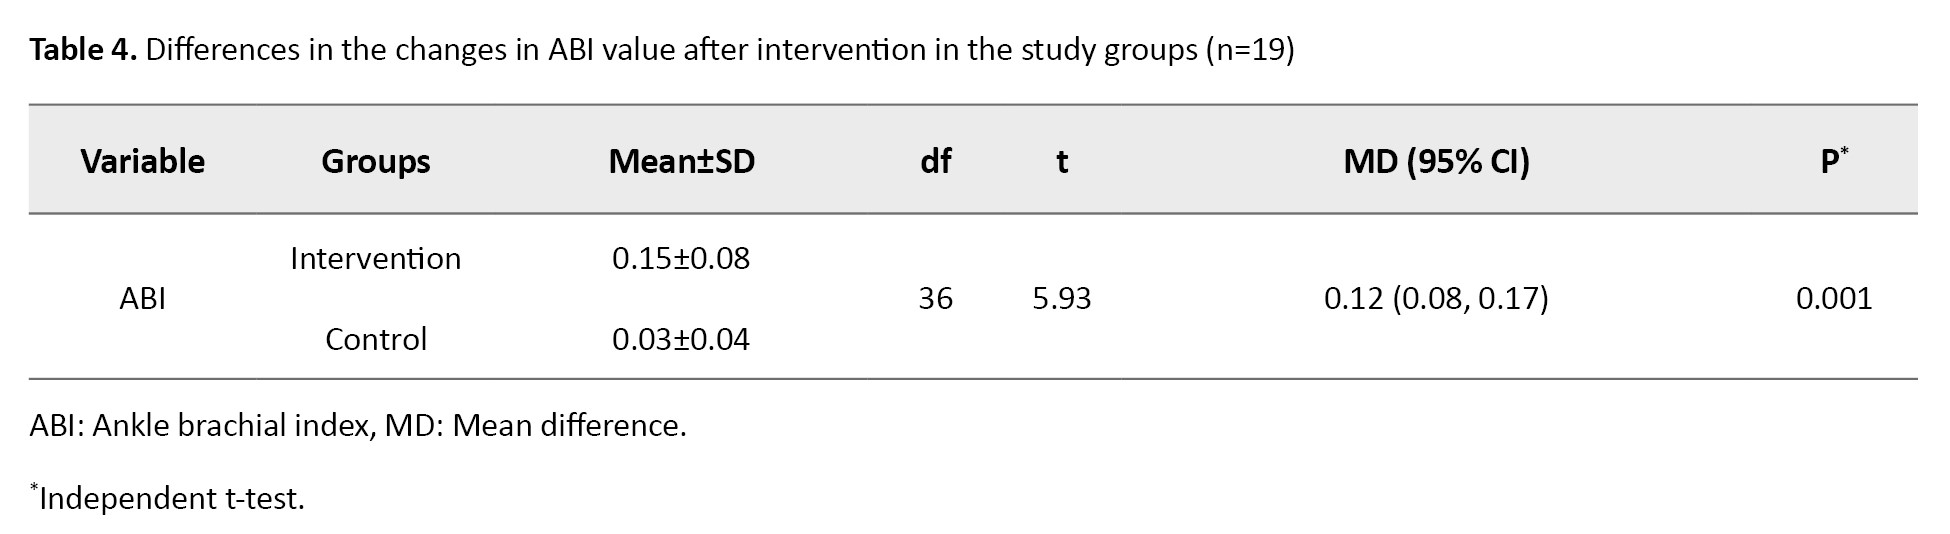1950x534 pixels.
Task: Select the df value 36
Action: pos(935,298)
